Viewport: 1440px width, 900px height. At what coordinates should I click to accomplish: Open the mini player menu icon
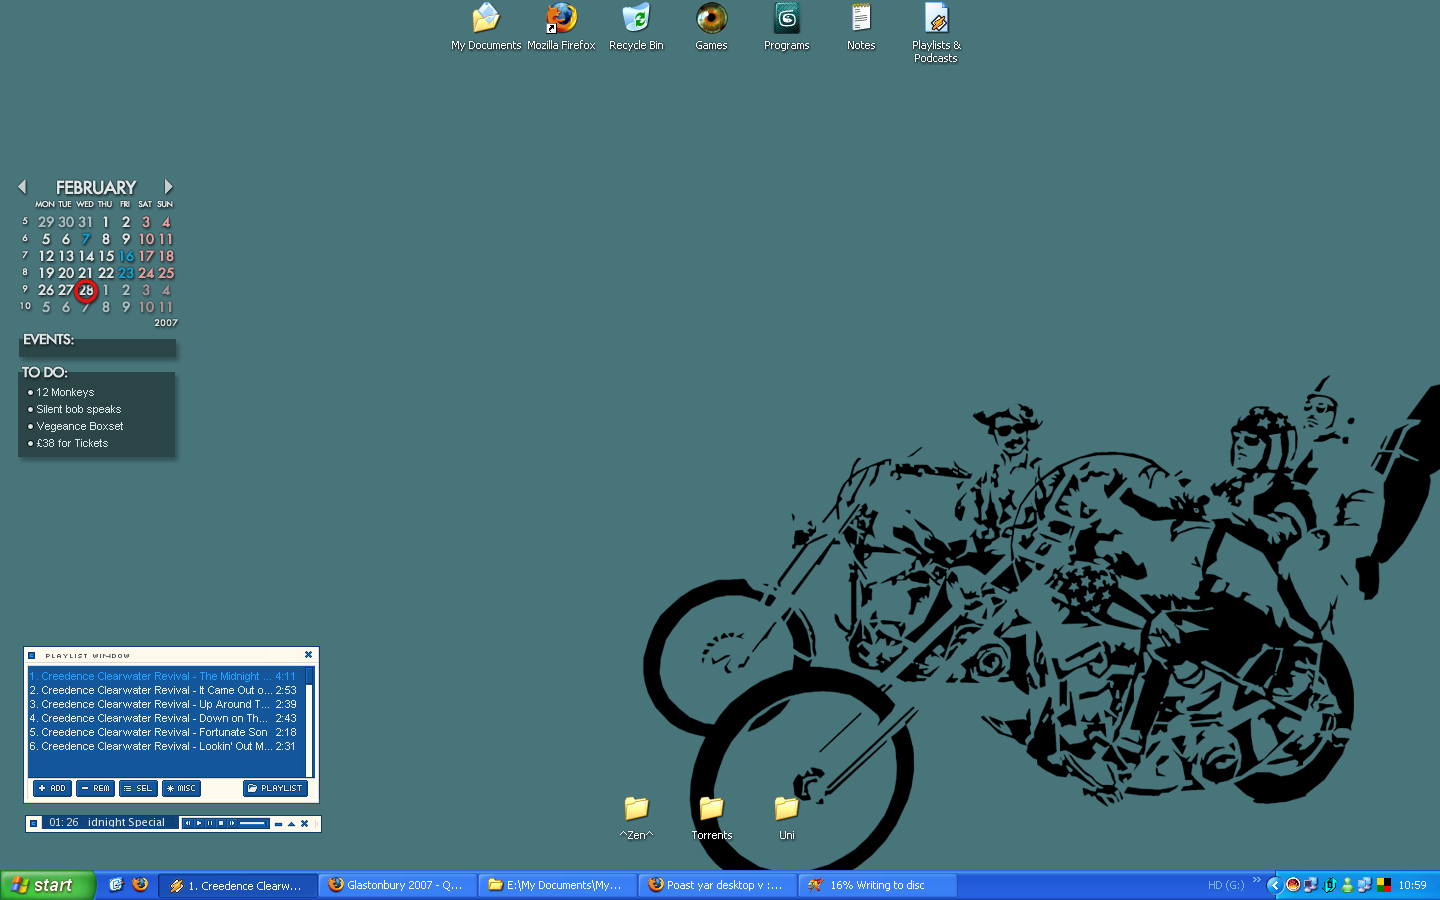33,824
